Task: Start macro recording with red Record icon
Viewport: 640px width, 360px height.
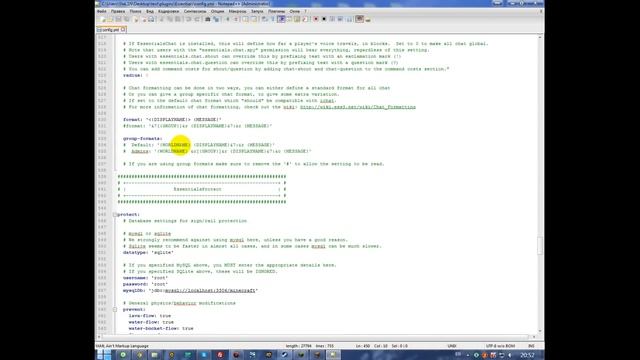Action: click(x=316, y=19)
